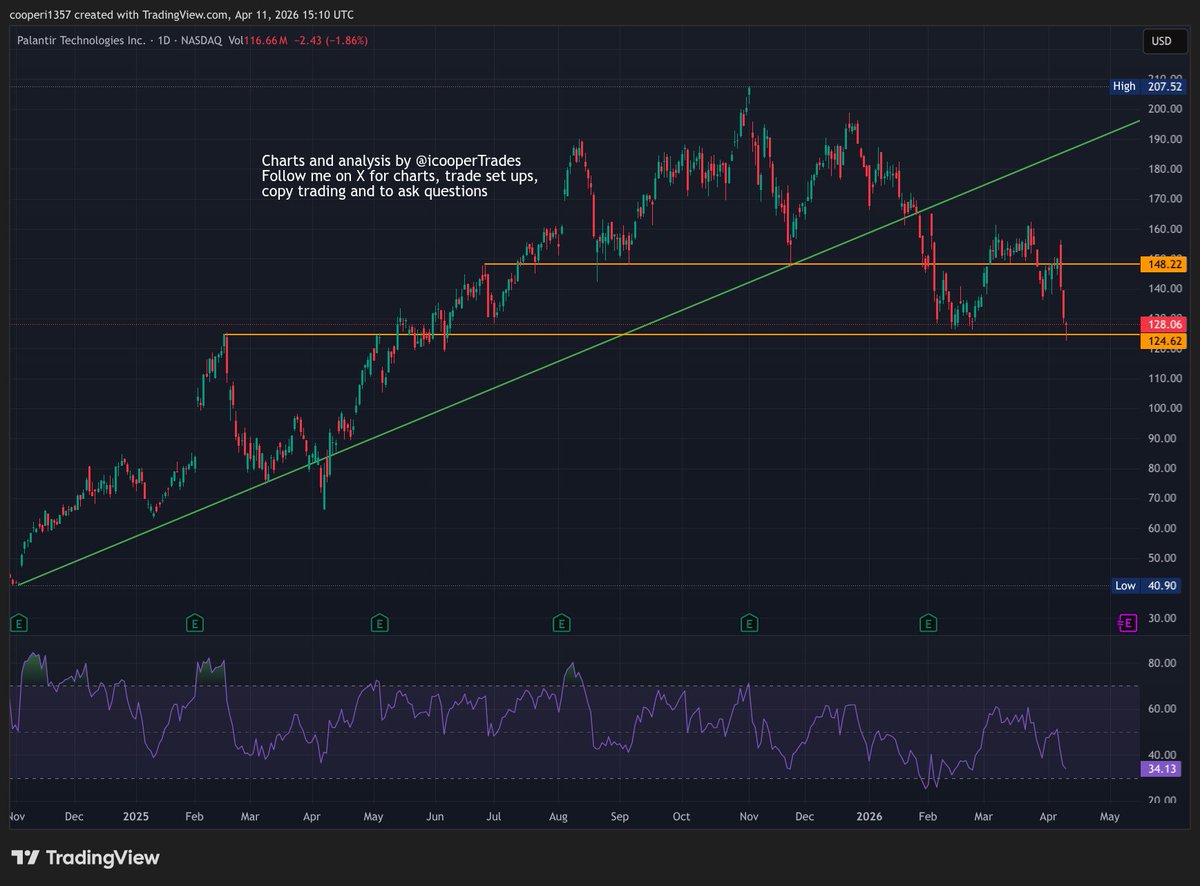Click the earnings icon below May 2025

pyautogui.click(x=379, y=622)
